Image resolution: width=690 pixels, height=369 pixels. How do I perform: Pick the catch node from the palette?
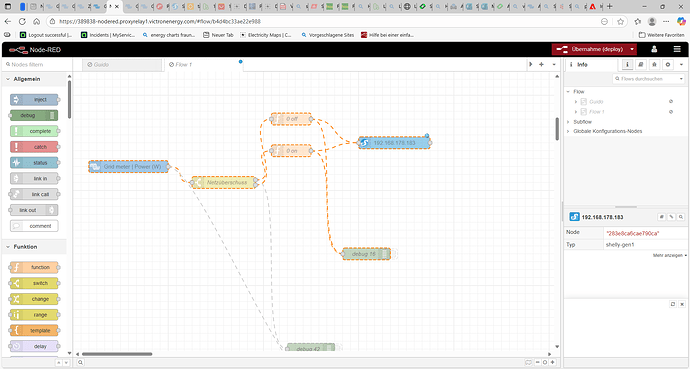34,147
